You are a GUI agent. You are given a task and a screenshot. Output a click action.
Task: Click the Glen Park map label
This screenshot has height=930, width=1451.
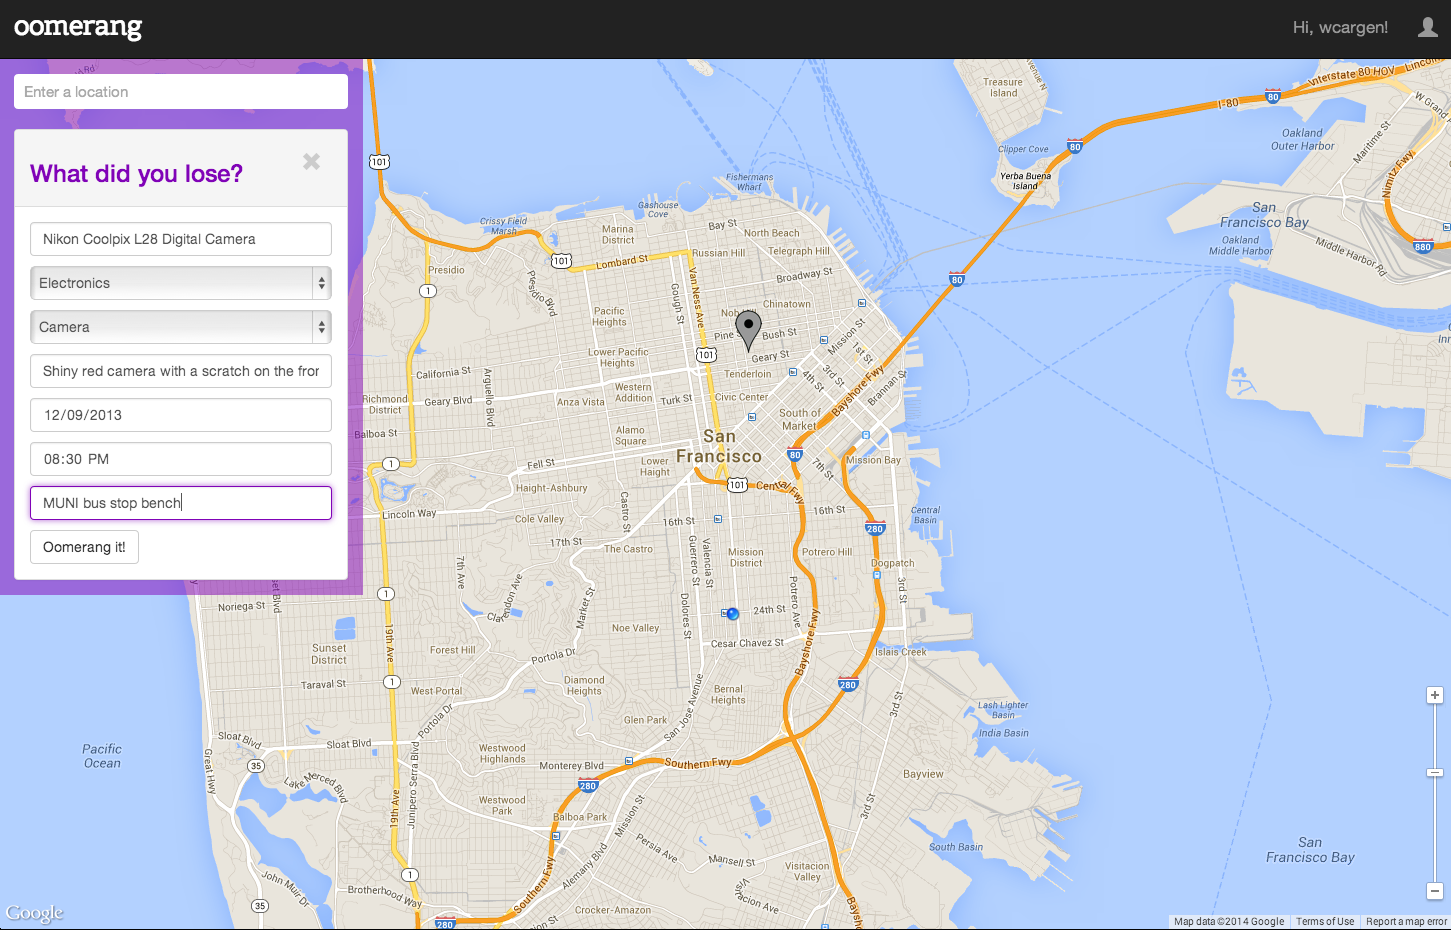tap(645, 720)
